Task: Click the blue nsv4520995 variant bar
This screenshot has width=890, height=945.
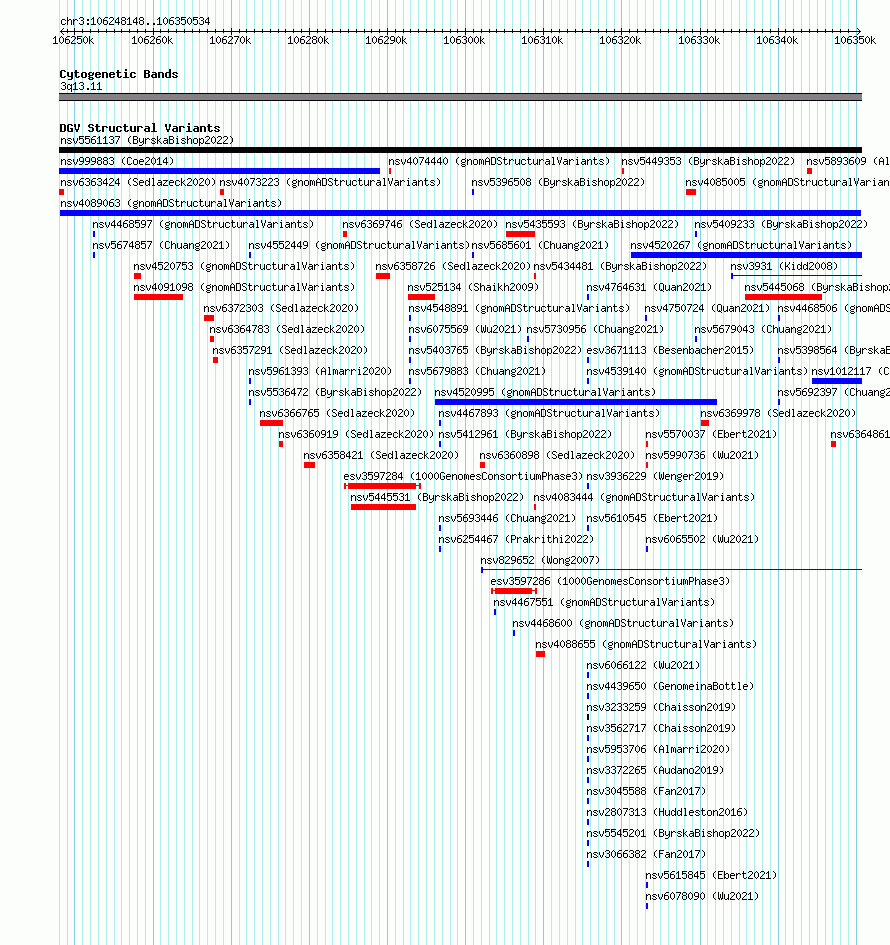Action: tap(575, 402)
